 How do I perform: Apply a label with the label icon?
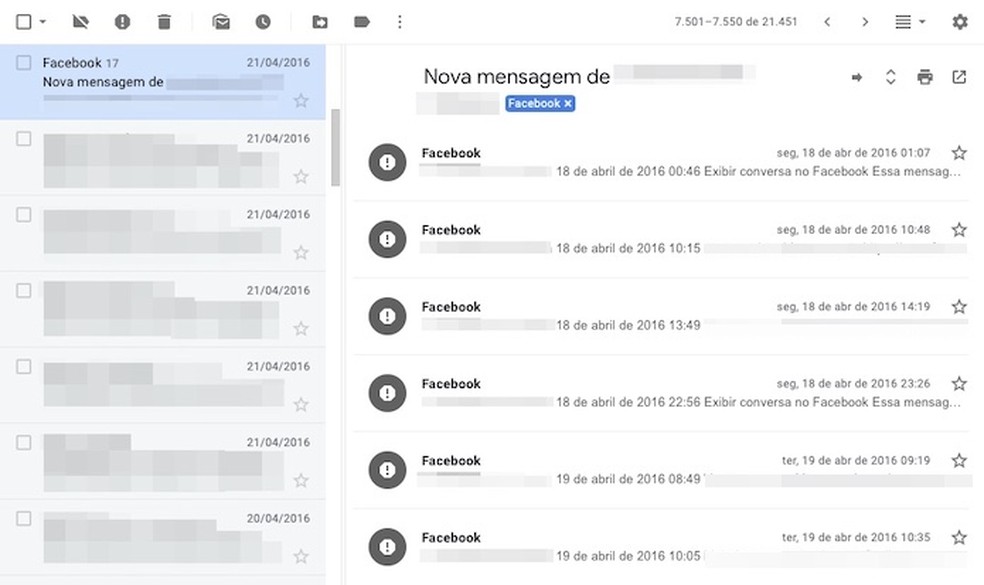pos(361,21)
